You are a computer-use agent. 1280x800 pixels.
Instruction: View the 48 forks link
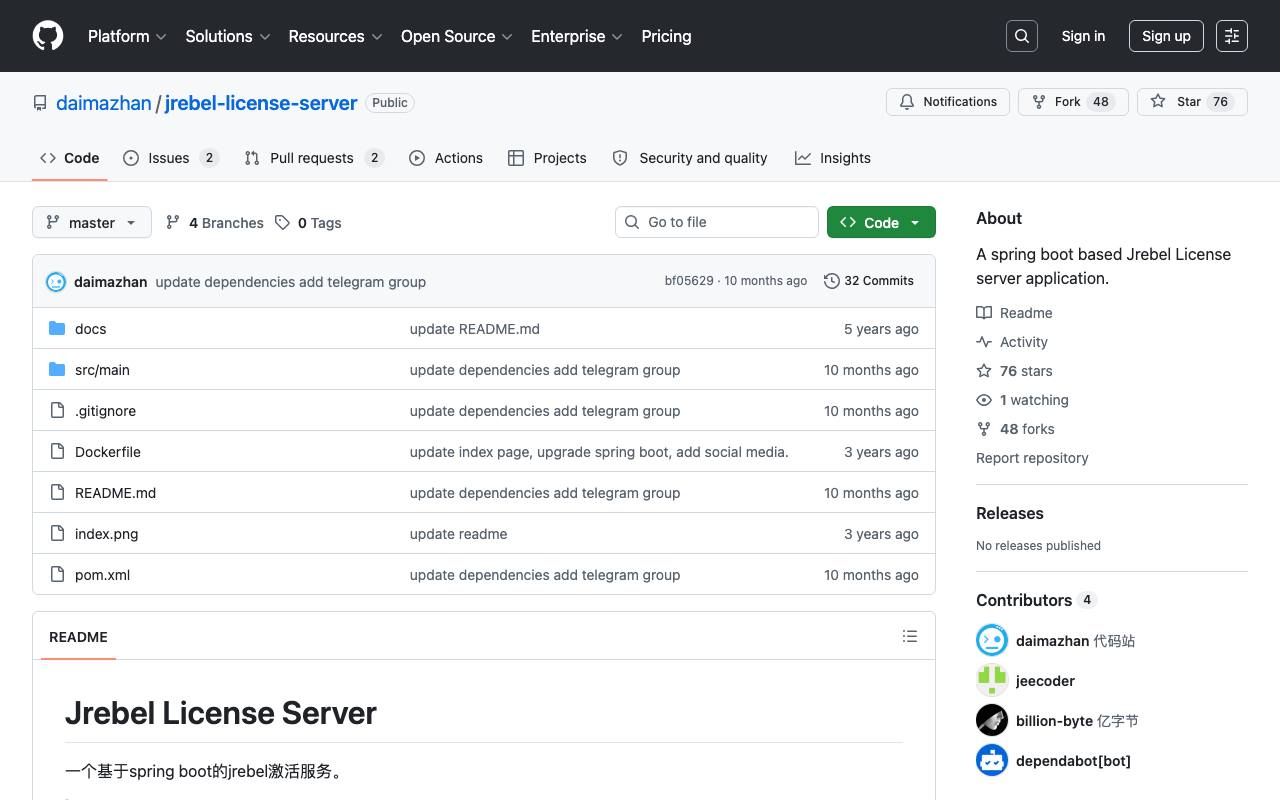[x=1015, y=429]
